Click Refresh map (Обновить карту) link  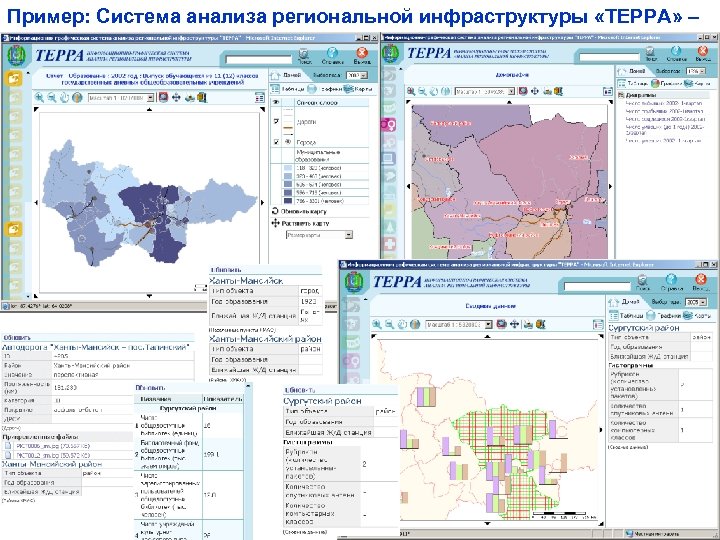tap(299, 211)
